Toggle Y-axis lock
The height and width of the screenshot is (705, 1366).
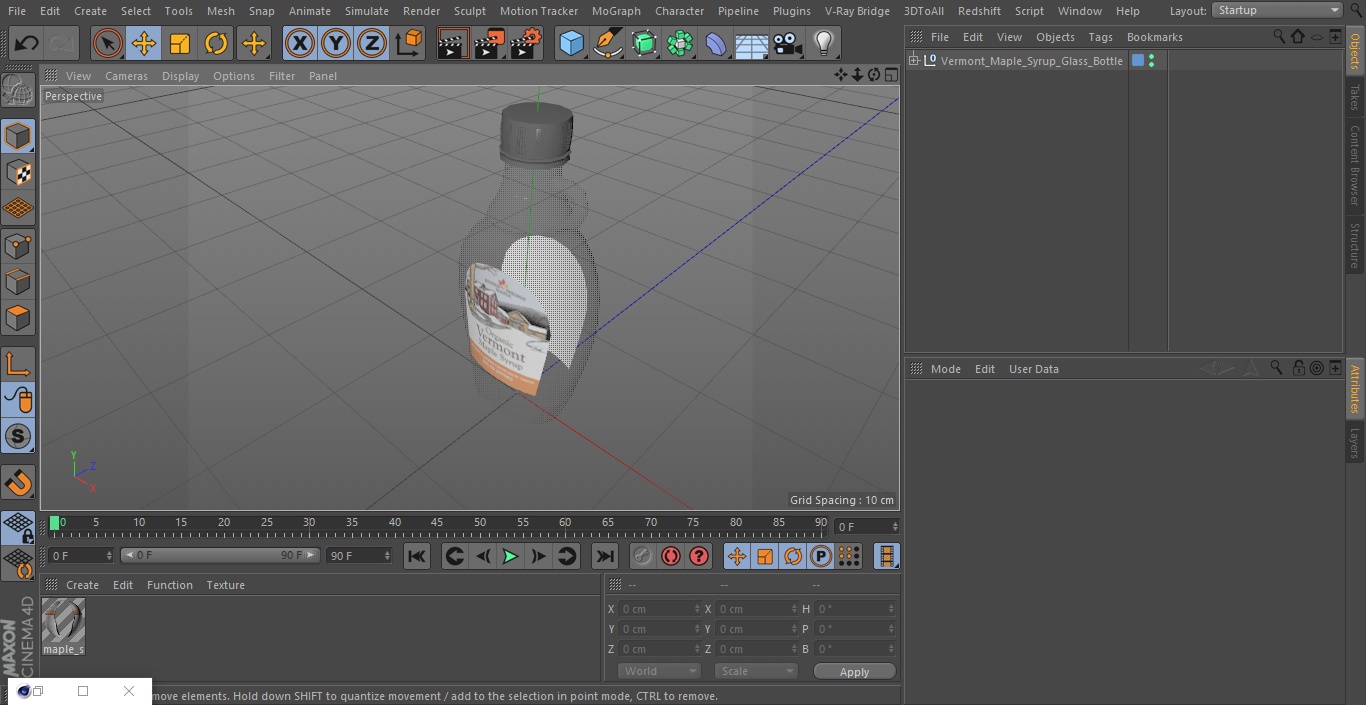(x=336, y=43)
